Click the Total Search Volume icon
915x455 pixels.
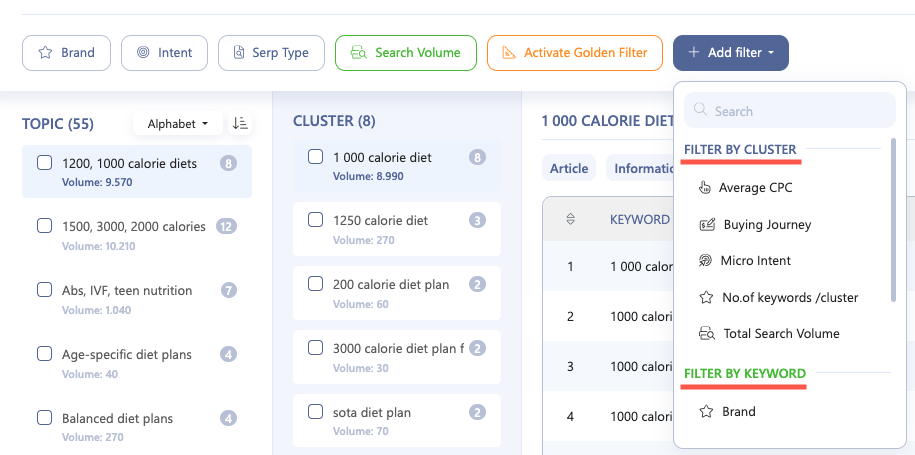pos(706,334)
